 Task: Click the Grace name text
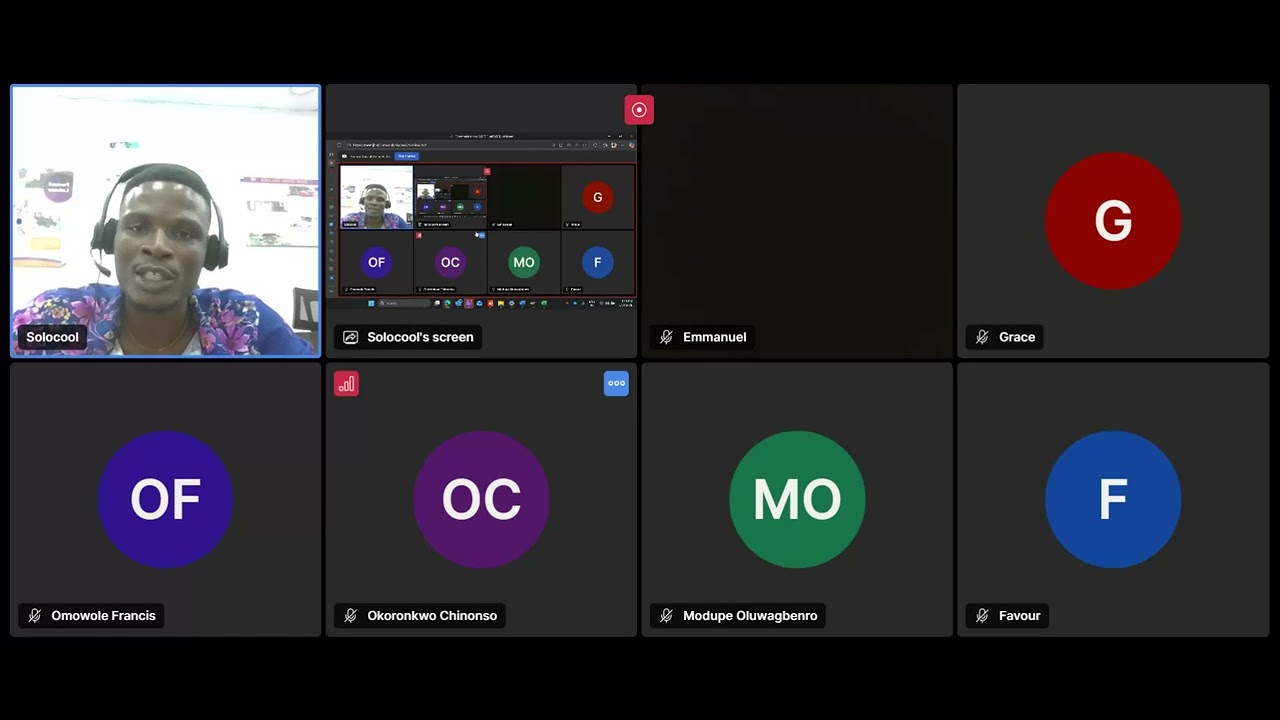coord(1016,337)
